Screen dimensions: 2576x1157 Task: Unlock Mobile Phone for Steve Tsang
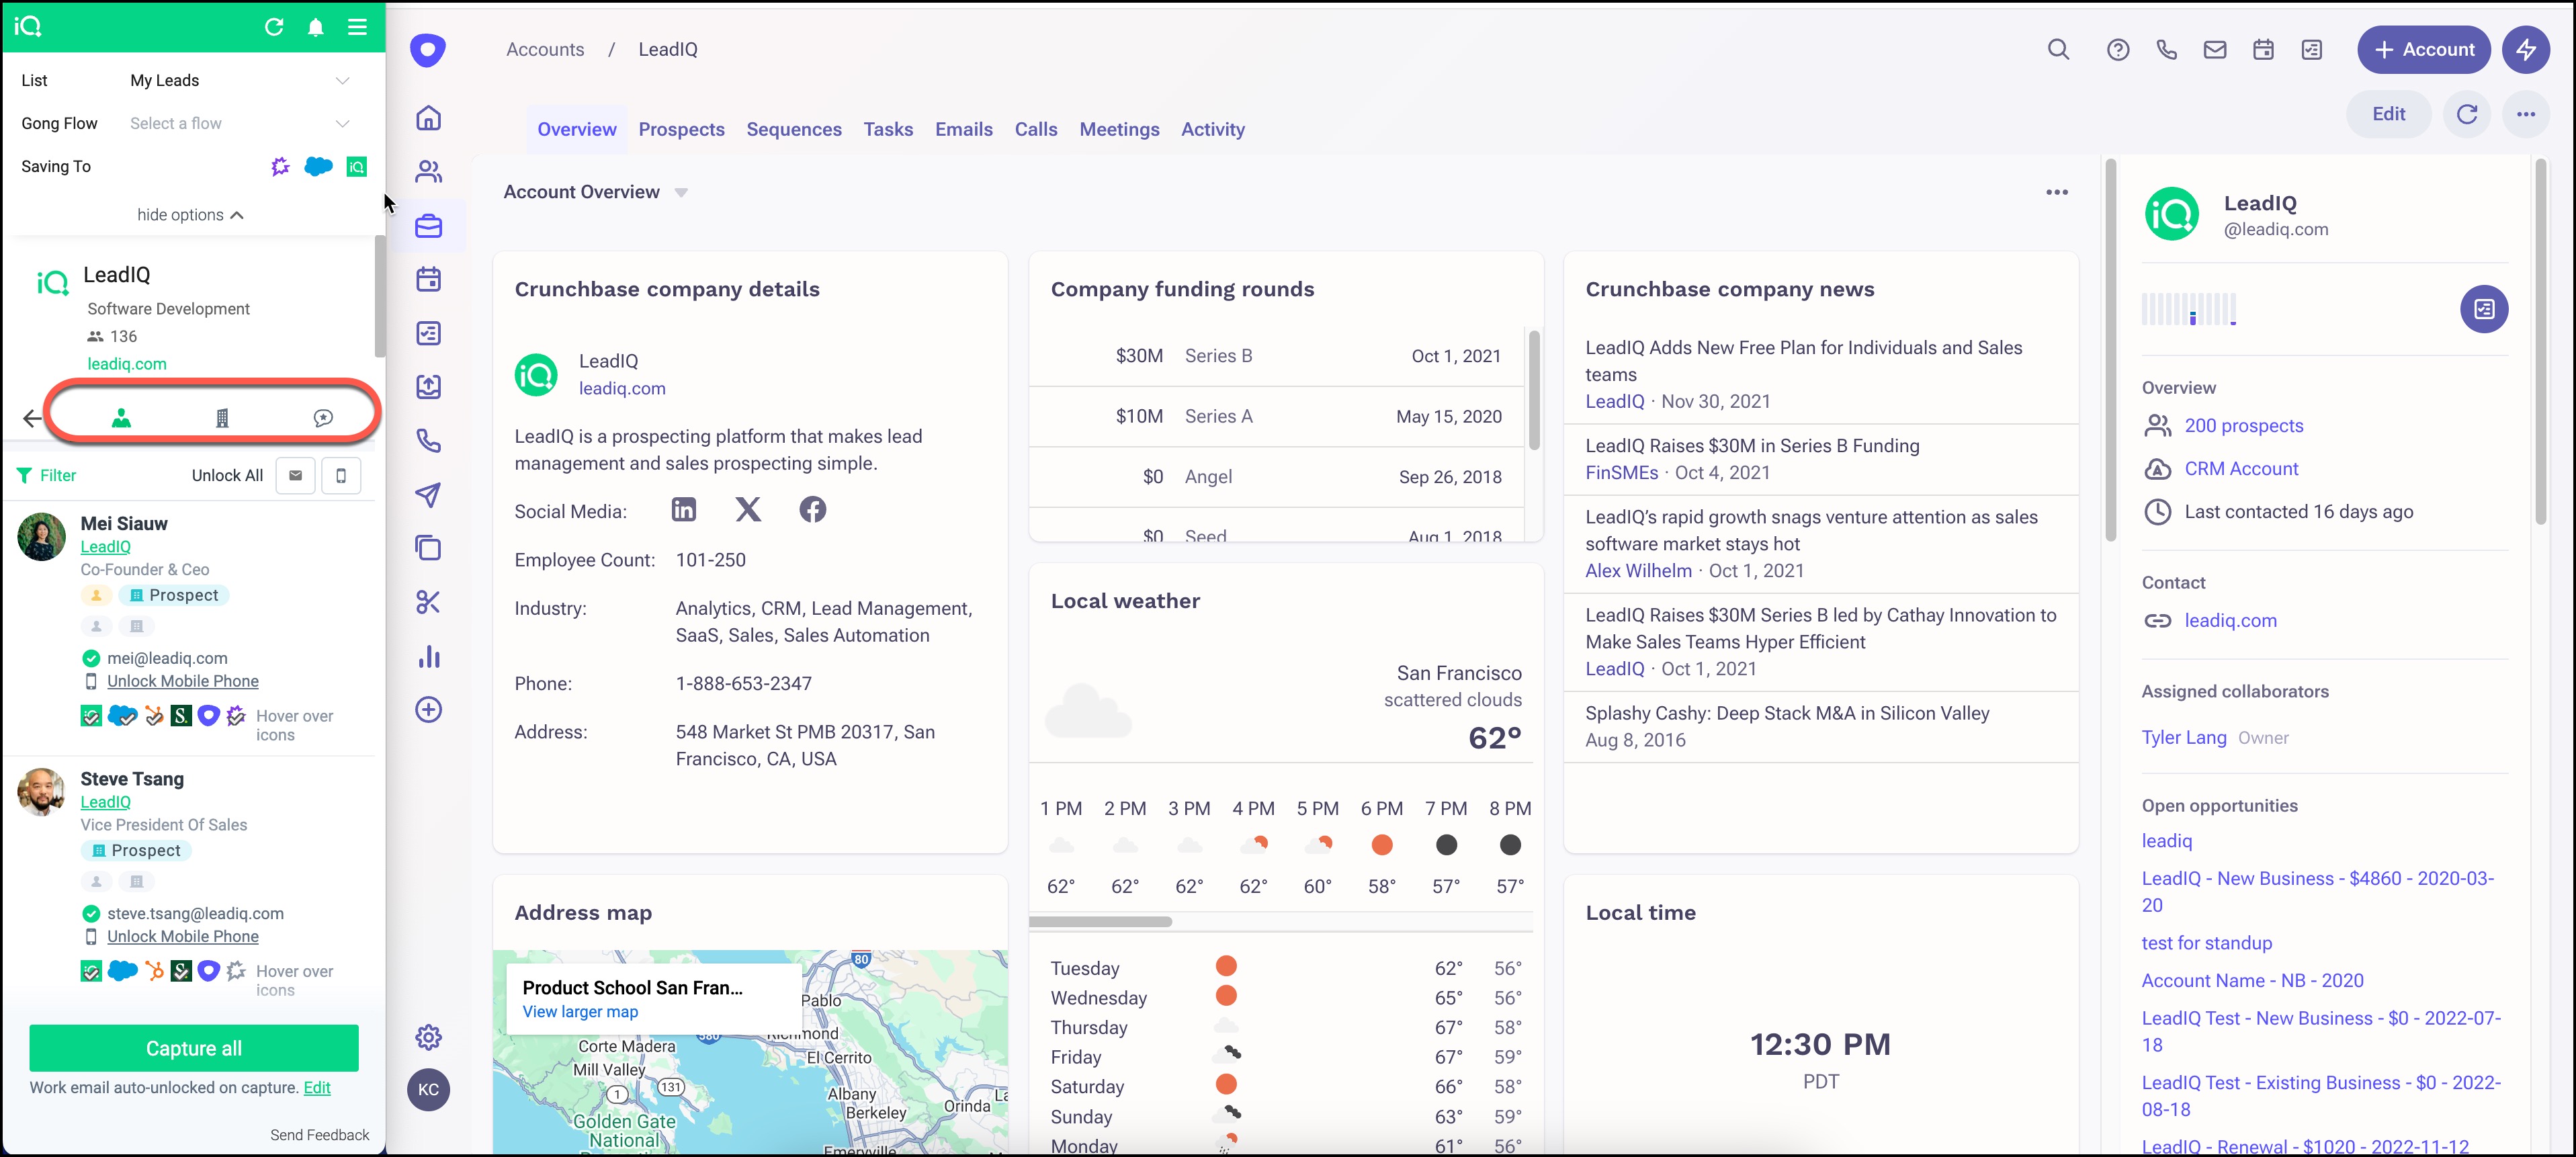pyautogui.click(x=183, y=936)
